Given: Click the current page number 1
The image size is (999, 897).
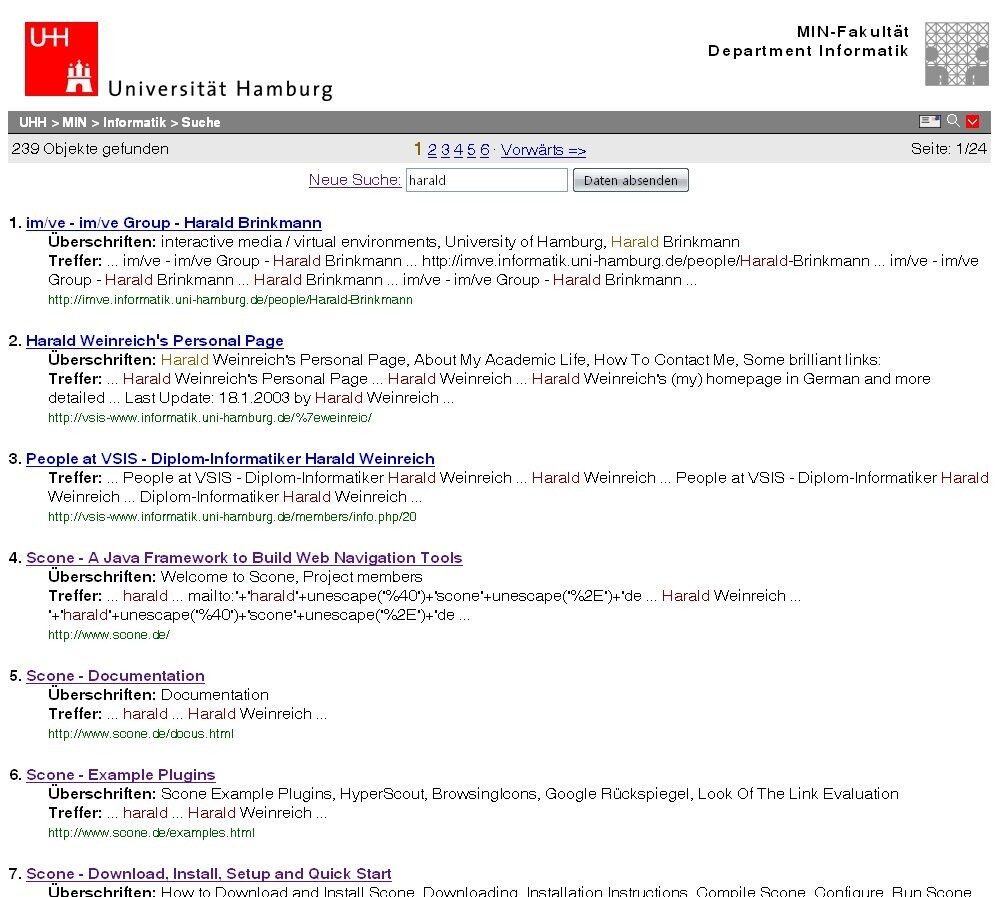Looking at the screenshot, I should (417, 149).
